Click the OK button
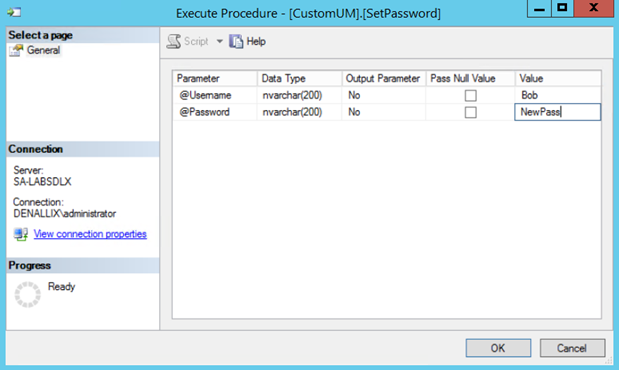Viewport: 619px width, 370px height. pyautogui.click(x=498, y=348)
